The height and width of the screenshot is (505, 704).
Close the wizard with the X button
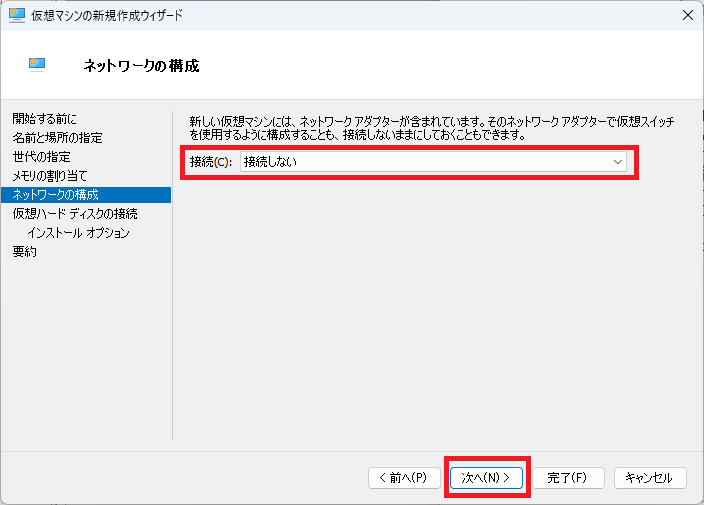(687, 15)
